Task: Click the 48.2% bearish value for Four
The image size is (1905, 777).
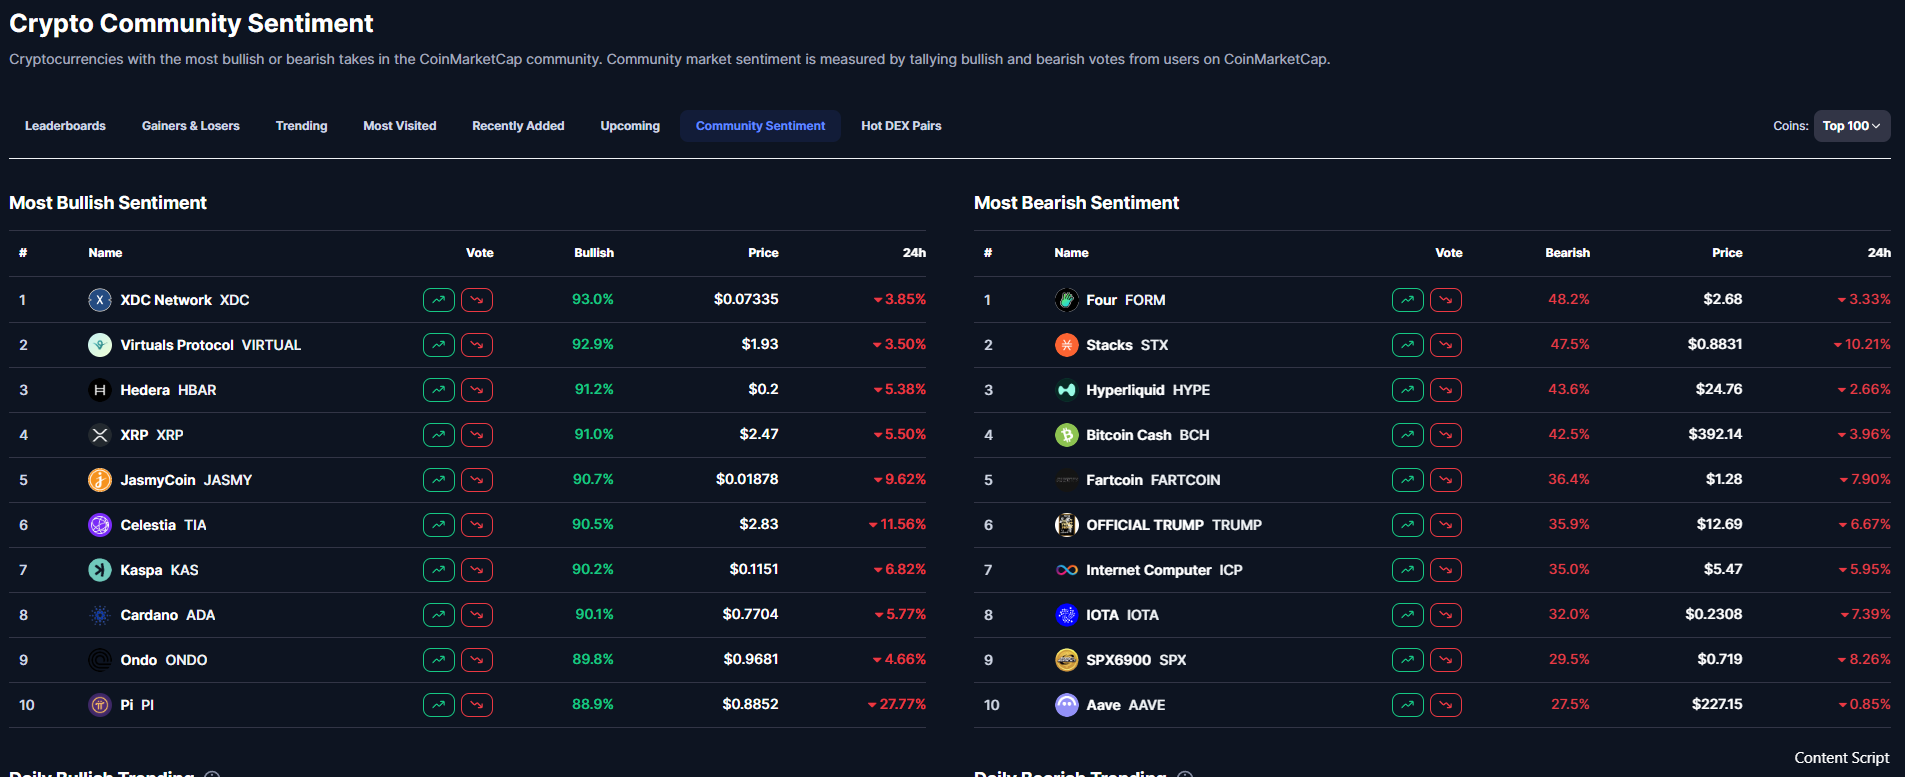Action: (1569, 299)
